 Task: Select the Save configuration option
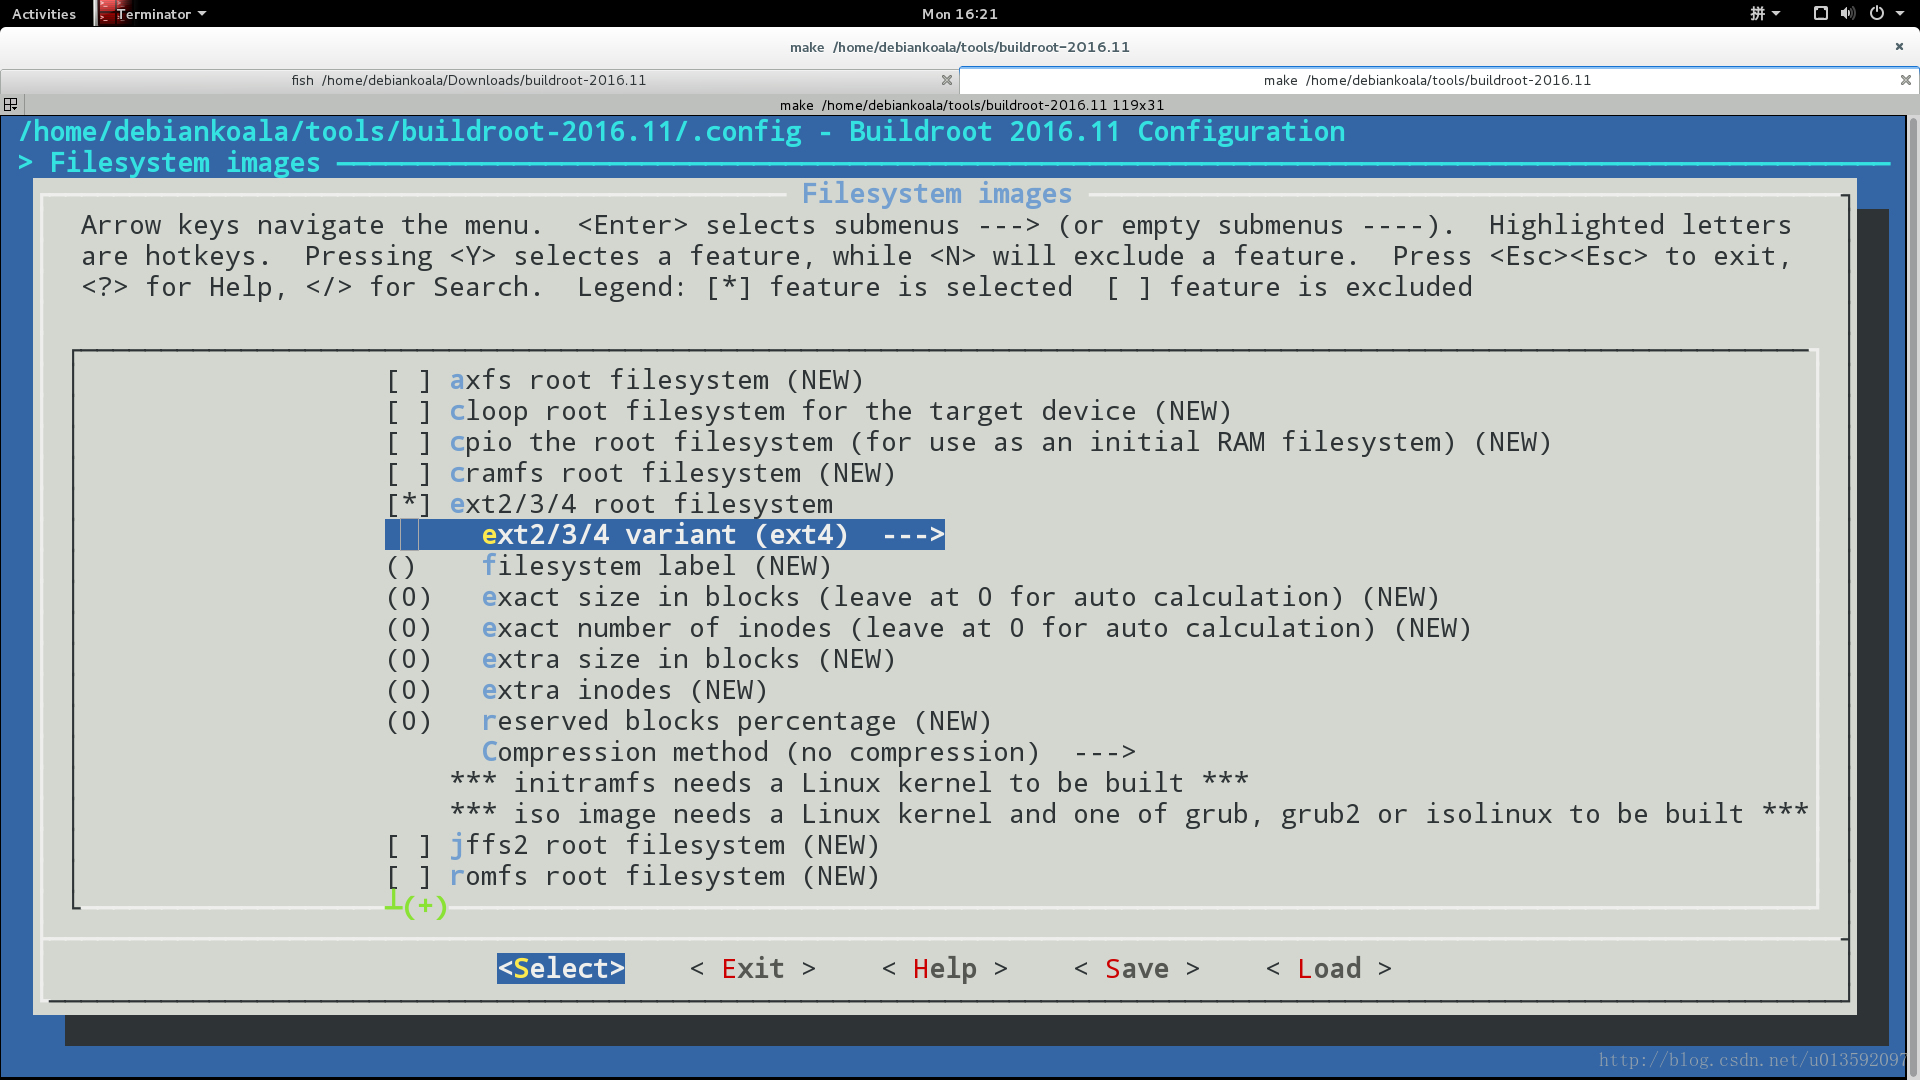click(1137, 968)
